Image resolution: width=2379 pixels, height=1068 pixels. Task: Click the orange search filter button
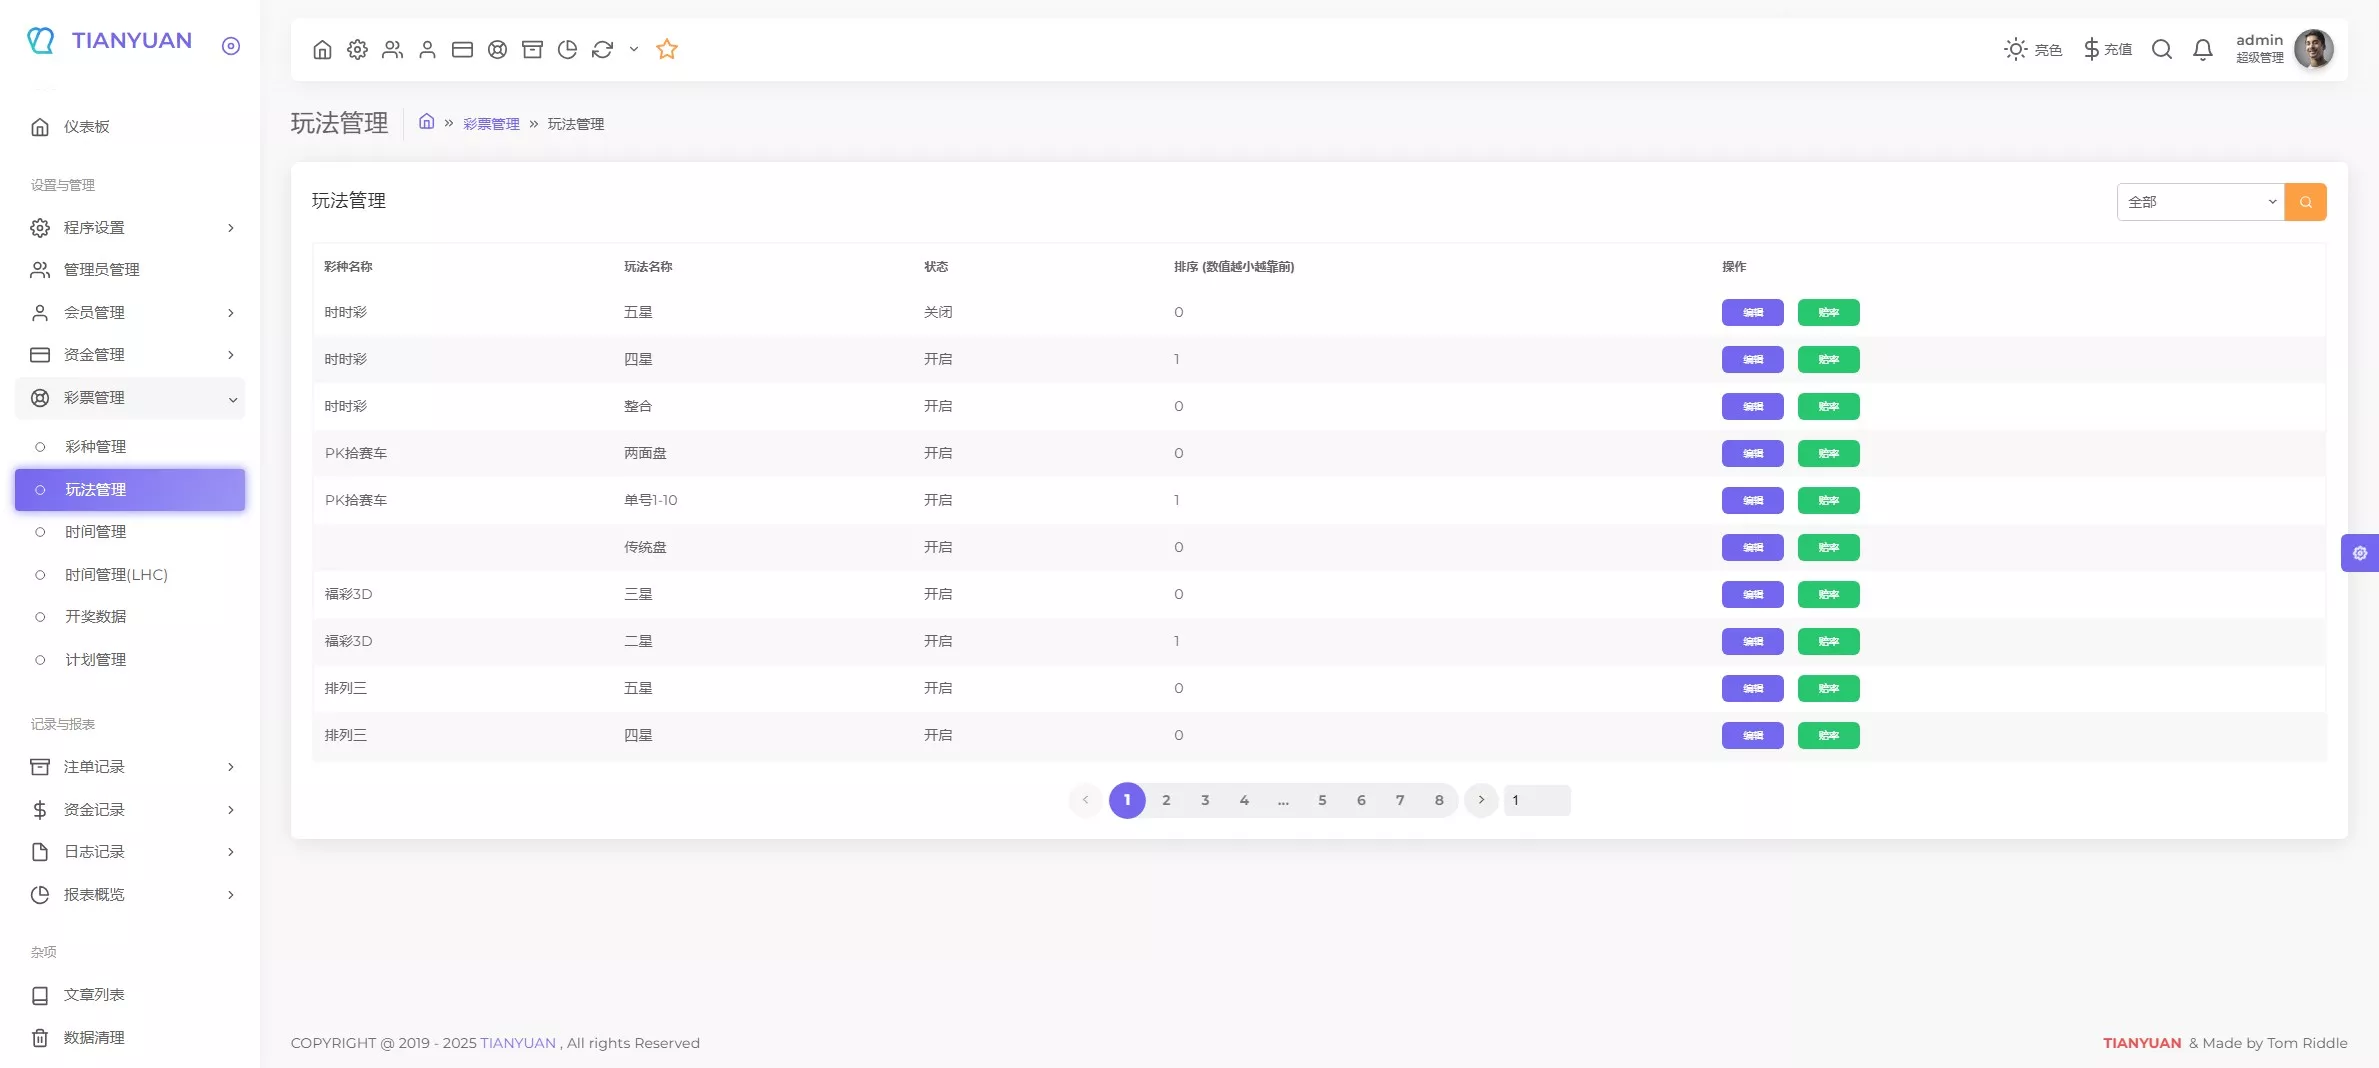2305,202
